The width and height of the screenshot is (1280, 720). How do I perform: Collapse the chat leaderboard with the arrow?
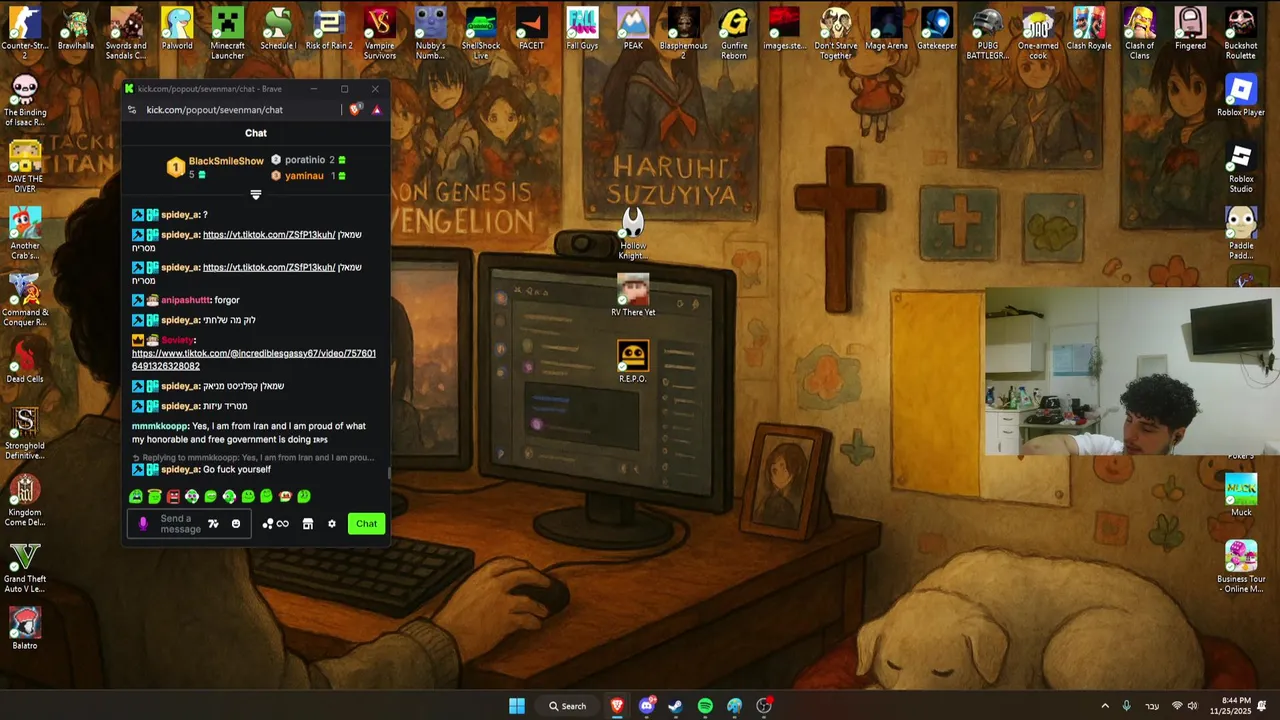[x=256, y=195]
